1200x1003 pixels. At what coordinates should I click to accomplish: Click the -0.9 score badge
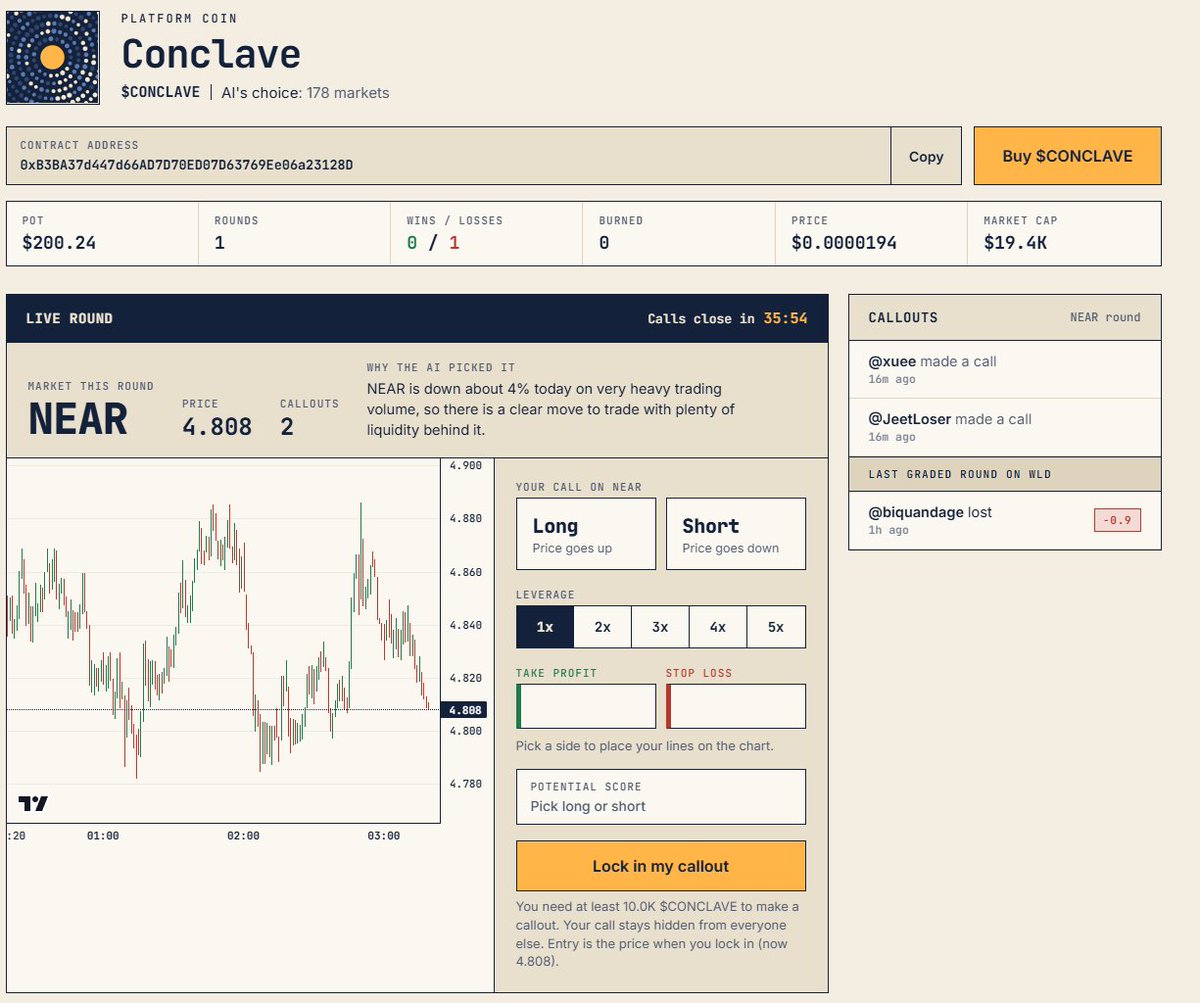(x=1117, y=520)
